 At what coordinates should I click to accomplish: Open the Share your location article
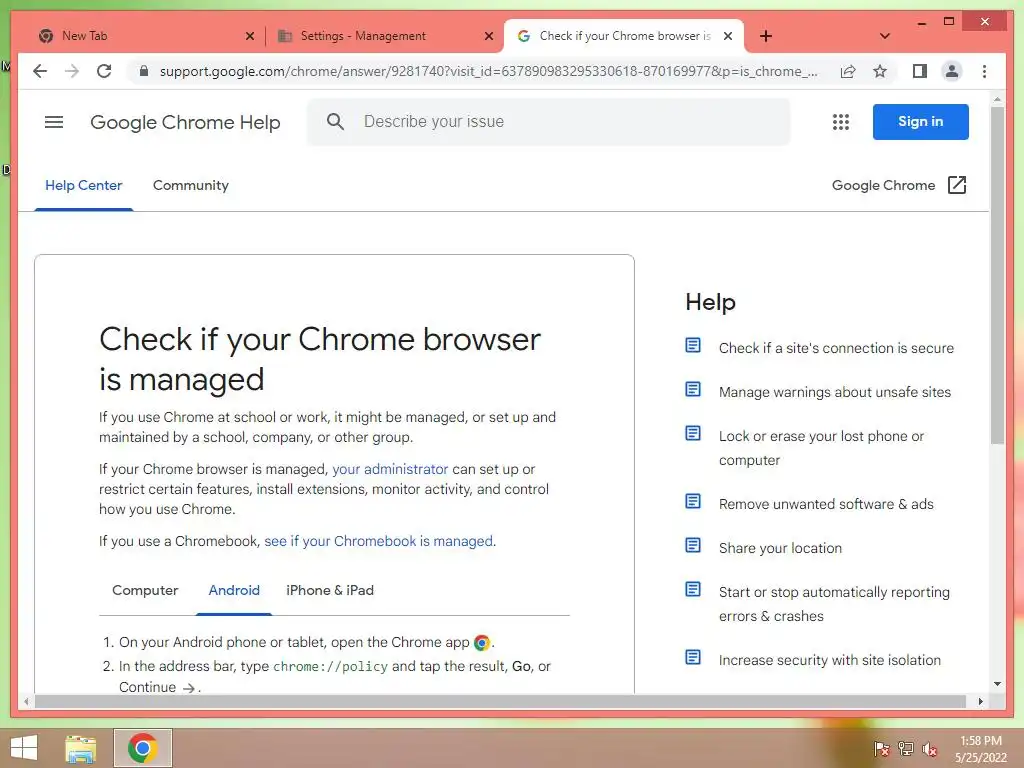780,548
